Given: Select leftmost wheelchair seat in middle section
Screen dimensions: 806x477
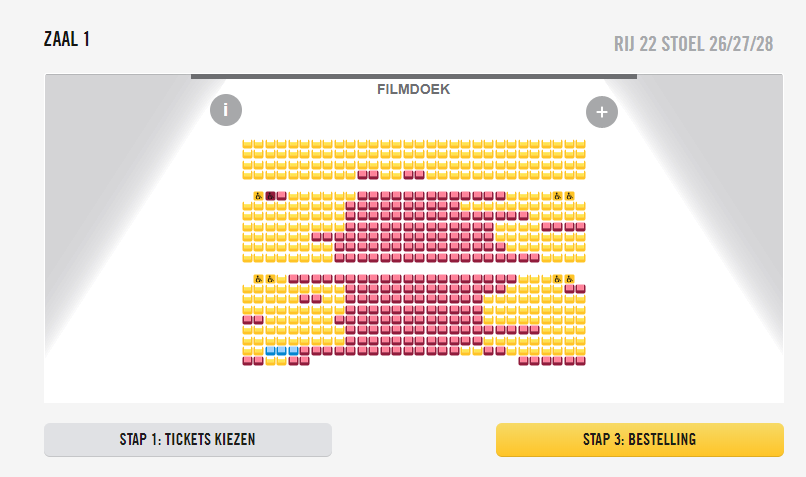Looking at the screenshot, I should 258,196.
